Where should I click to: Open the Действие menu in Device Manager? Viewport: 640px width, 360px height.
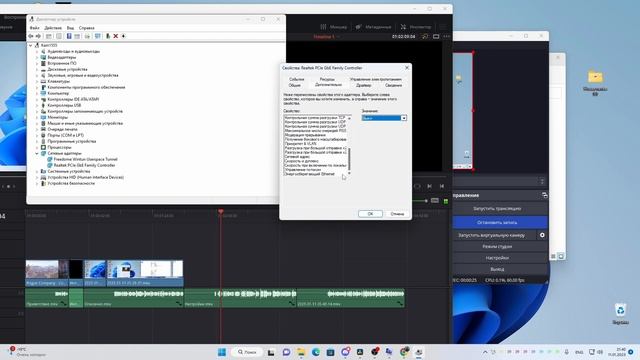tap(53, 28)
